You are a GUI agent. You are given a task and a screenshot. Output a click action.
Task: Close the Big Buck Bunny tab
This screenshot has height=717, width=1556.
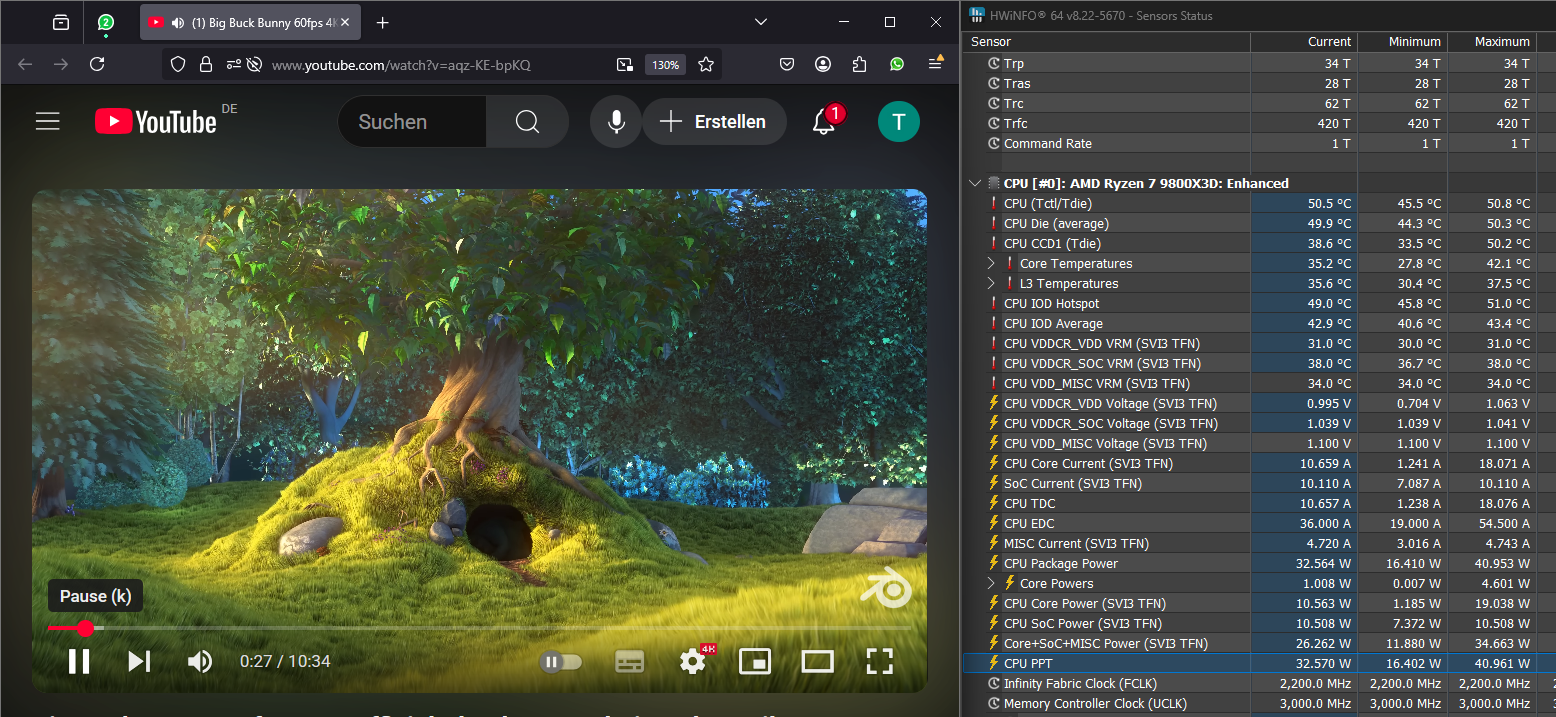point(346,22)
